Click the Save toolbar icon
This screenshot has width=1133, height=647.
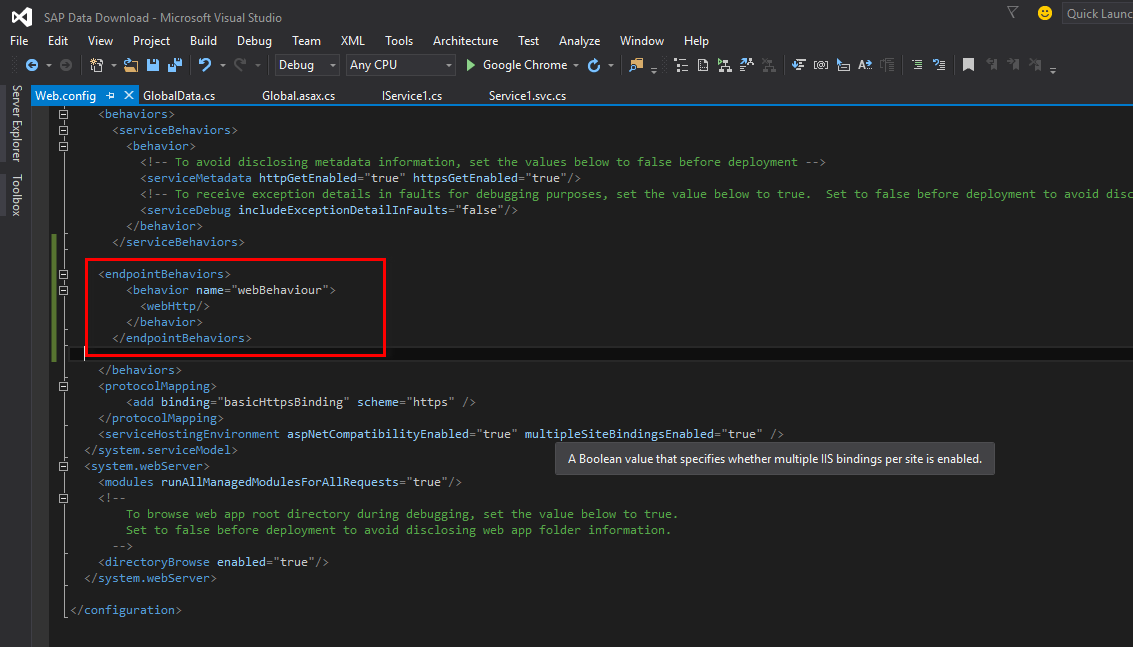tap(152, 65)
